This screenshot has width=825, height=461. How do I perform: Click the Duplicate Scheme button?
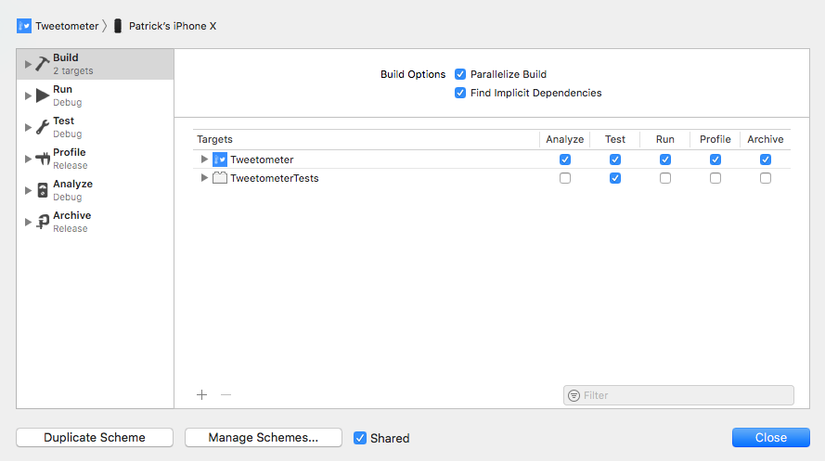(x=95, y=438)
